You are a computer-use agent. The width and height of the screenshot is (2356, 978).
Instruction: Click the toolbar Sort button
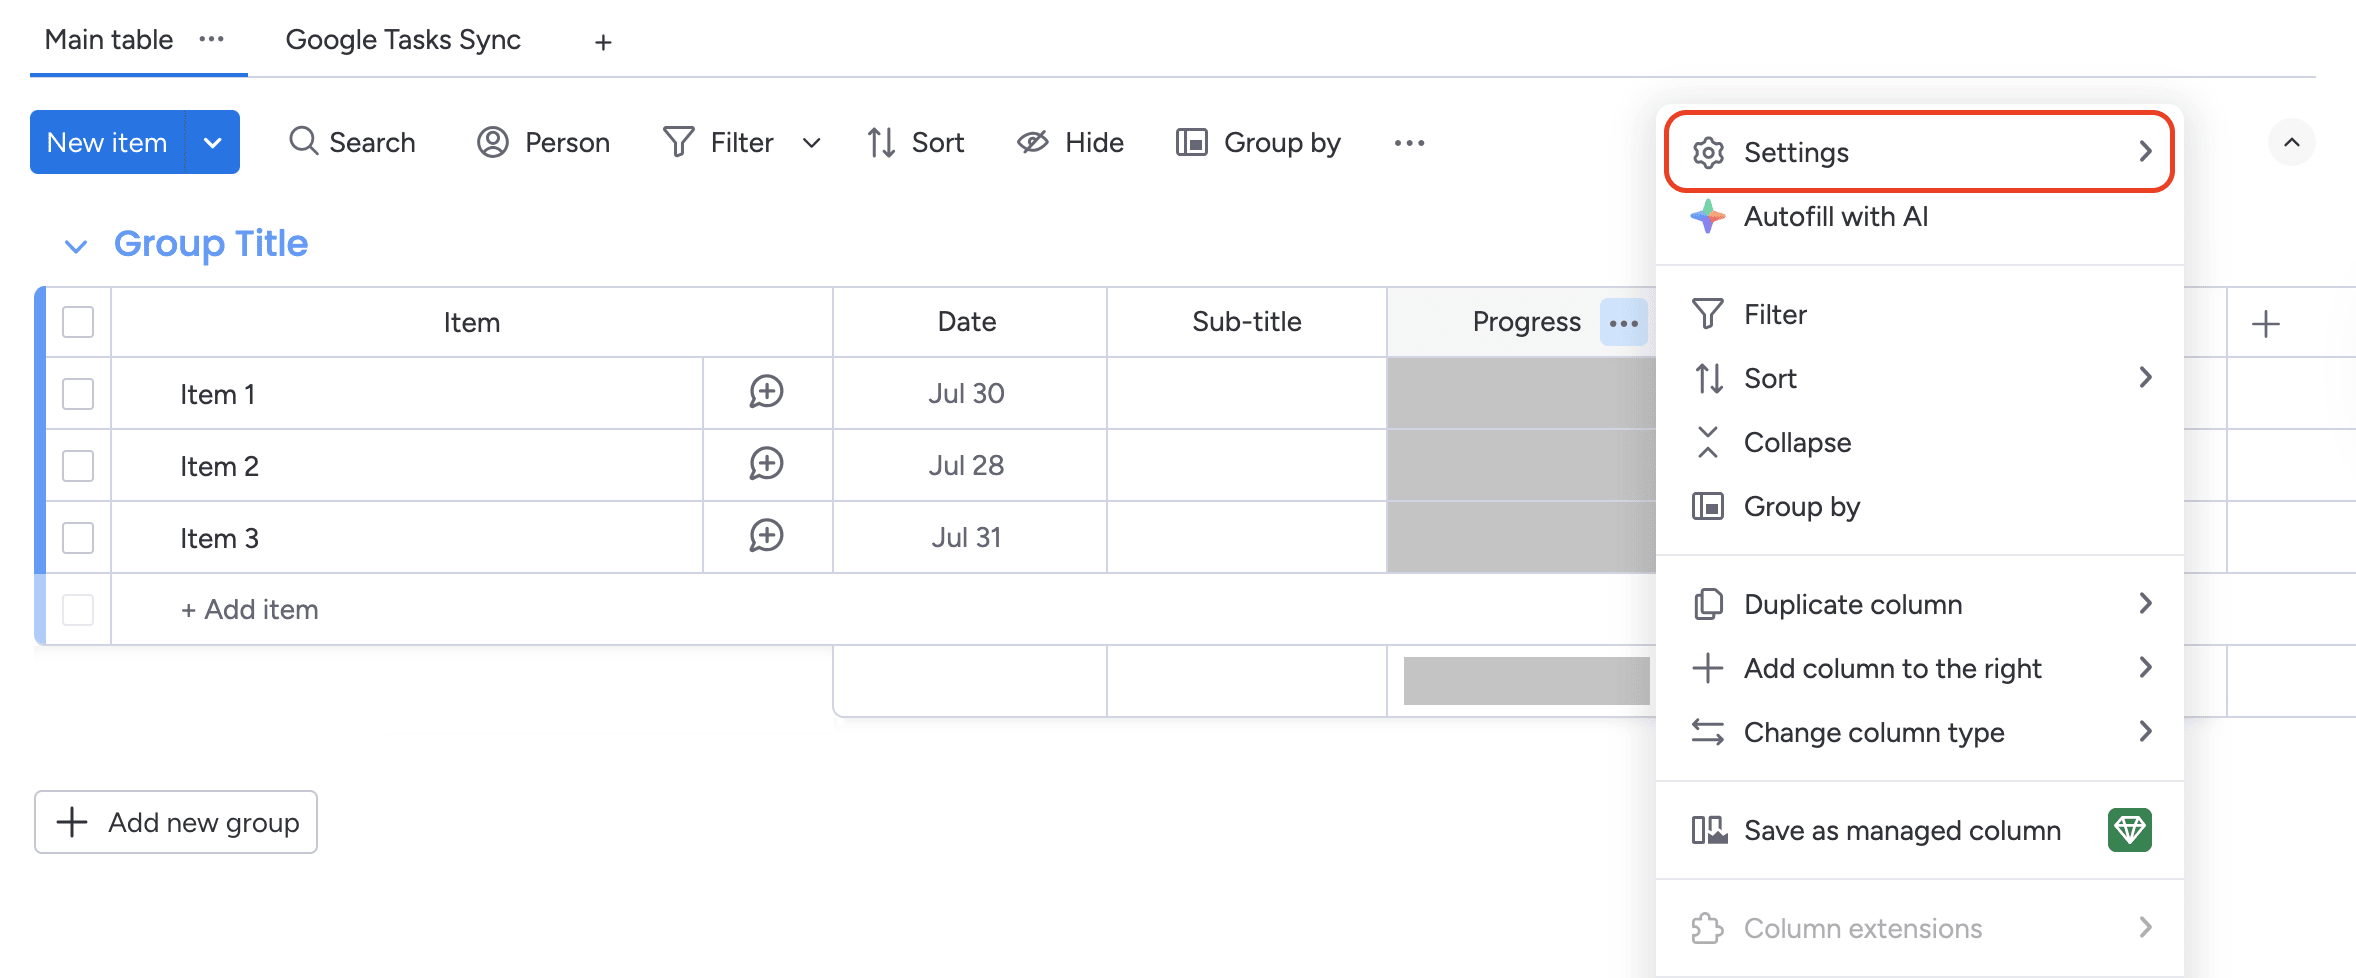pyautogui.click(x=915, y=142)
